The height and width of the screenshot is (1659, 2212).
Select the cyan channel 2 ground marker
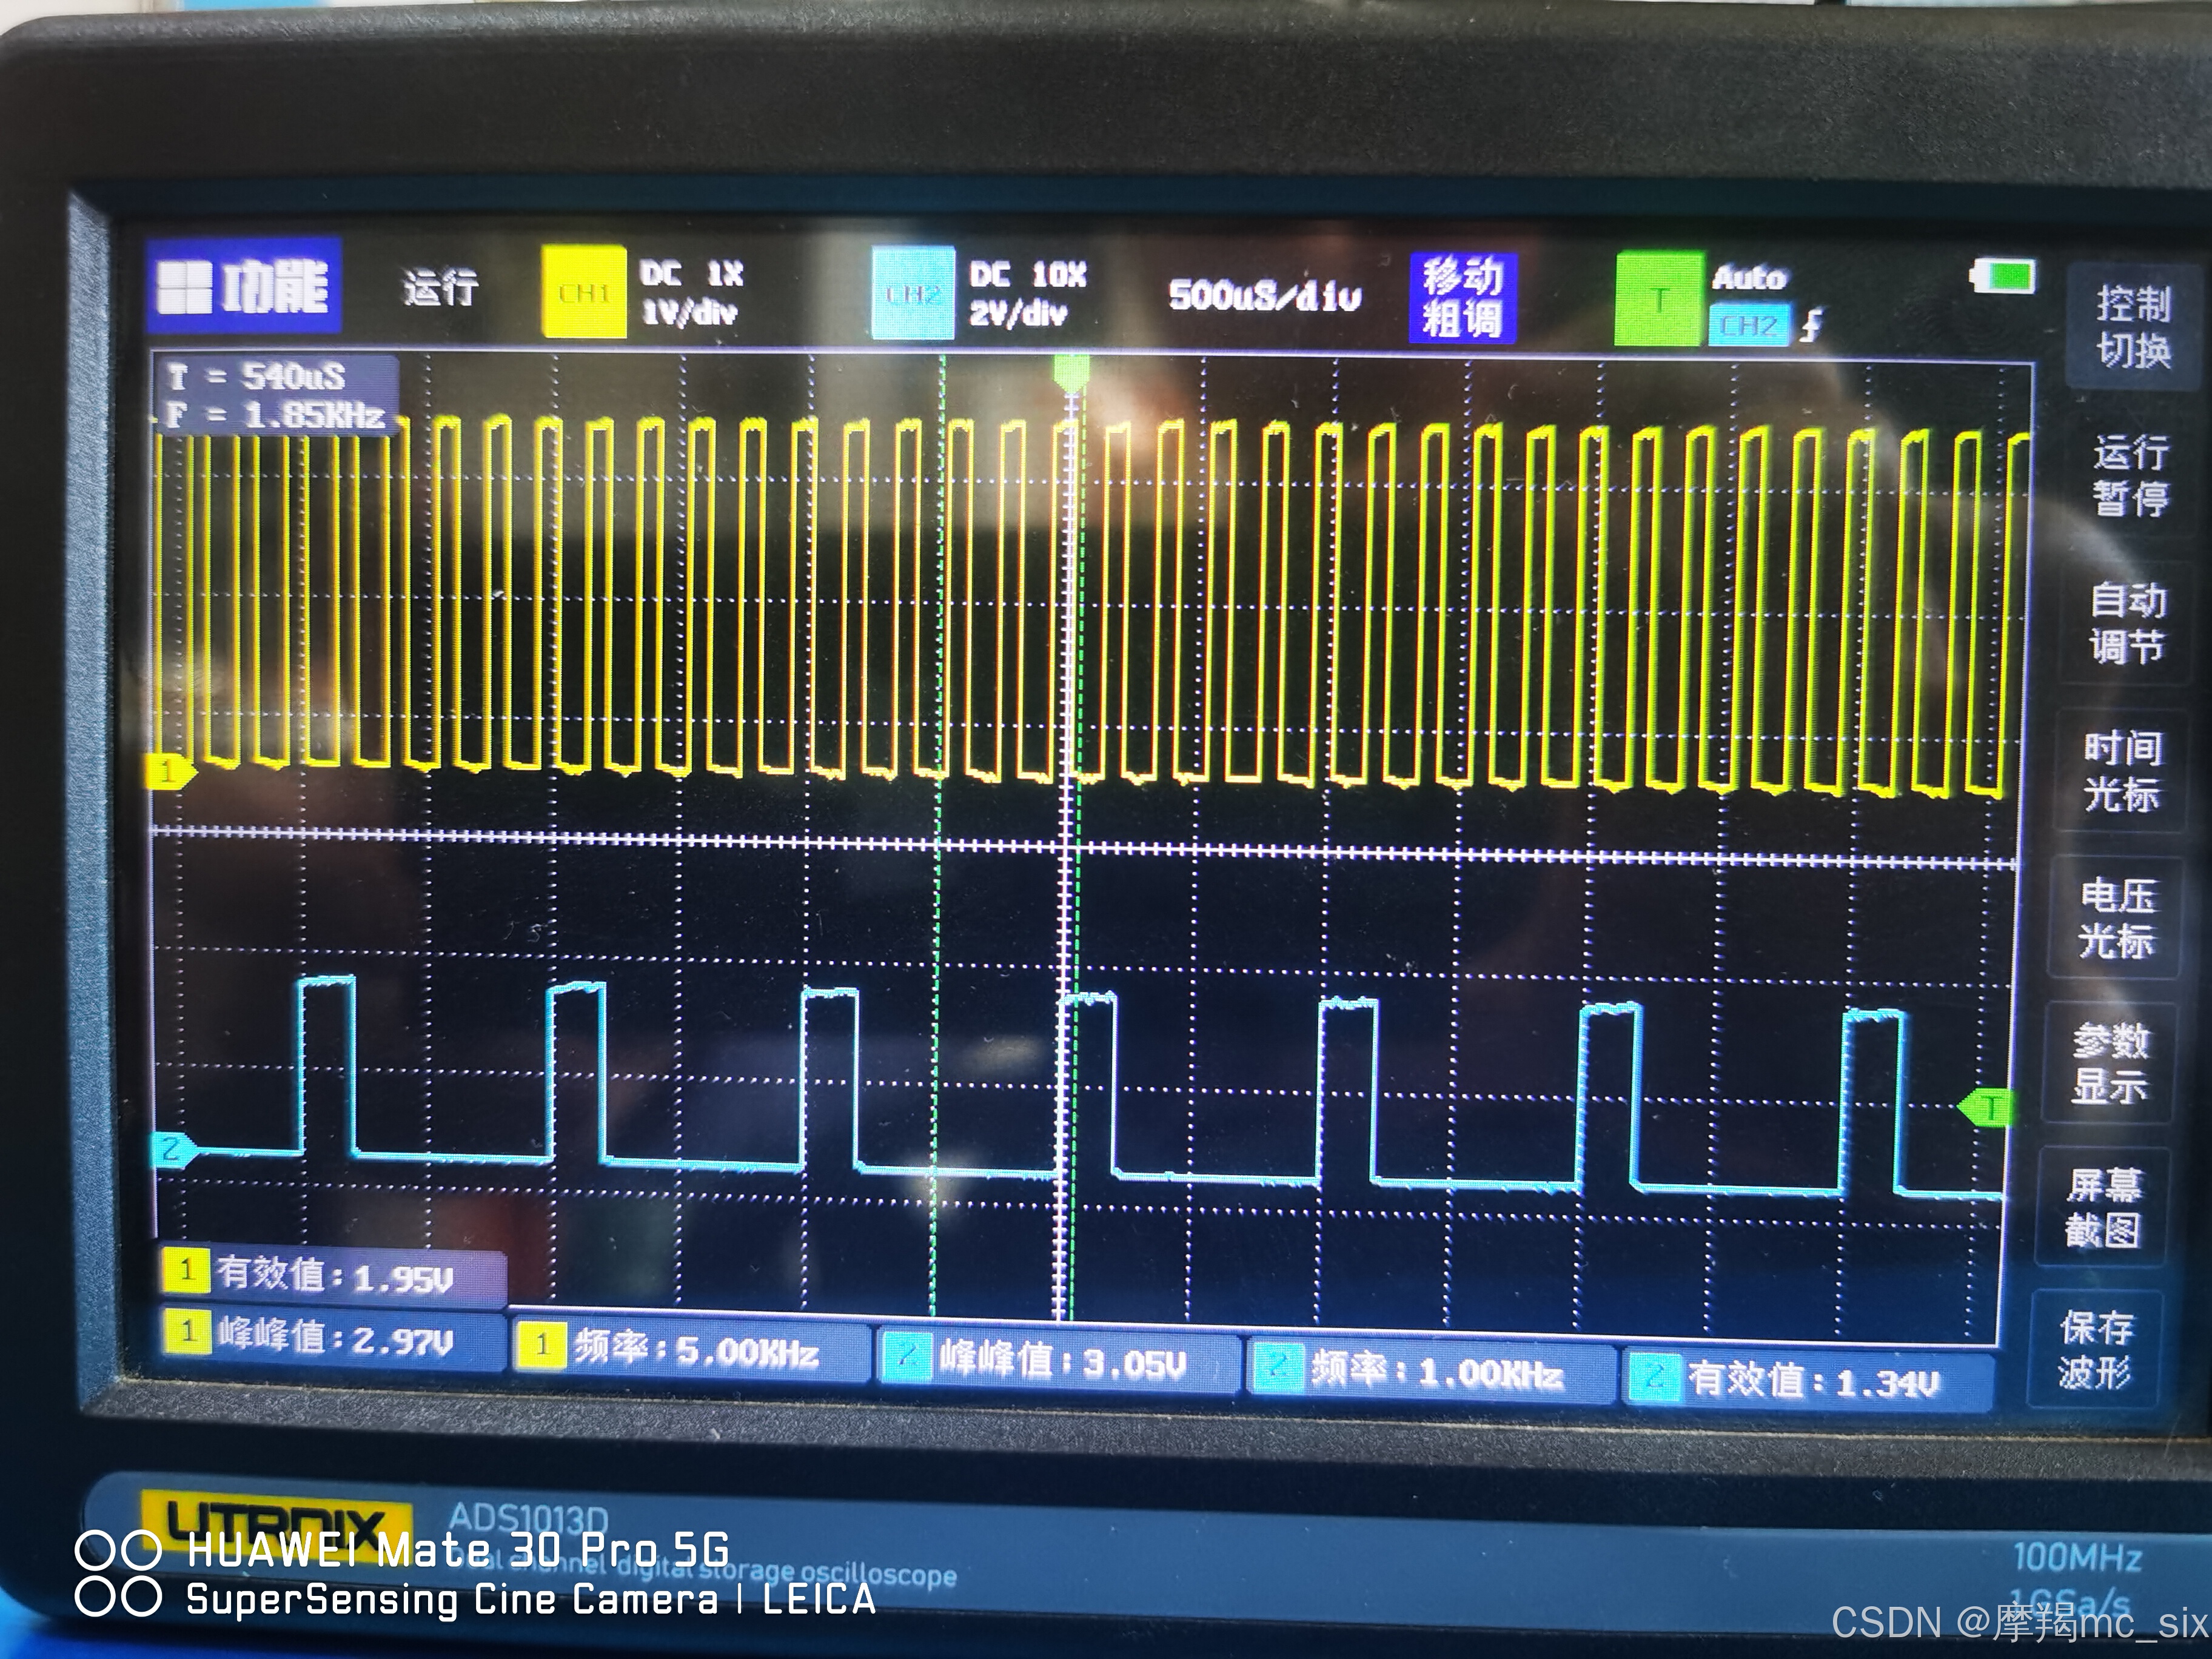tap(171, 1149)
